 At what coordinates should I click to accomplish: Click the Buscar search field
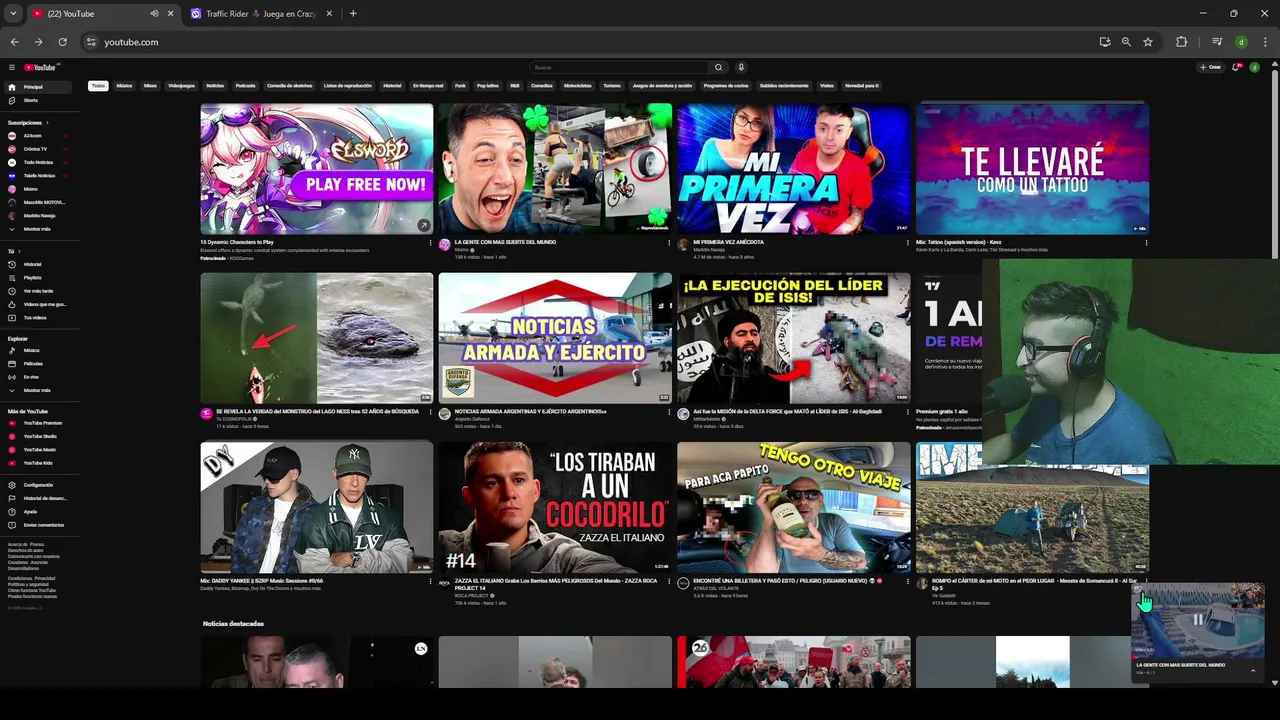[619, 67]
